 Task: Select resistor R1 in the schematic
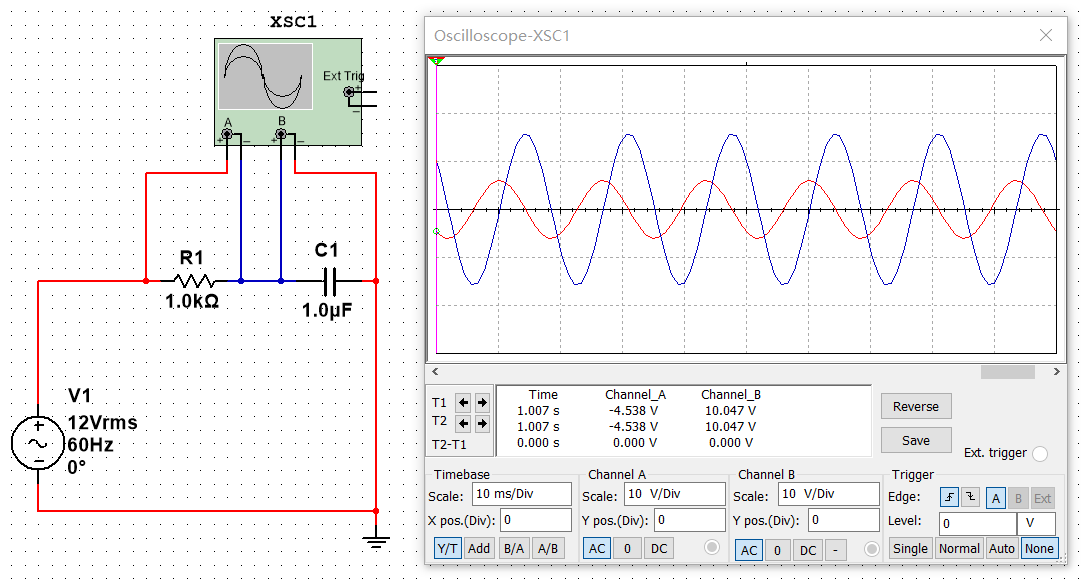click(193, 281)
